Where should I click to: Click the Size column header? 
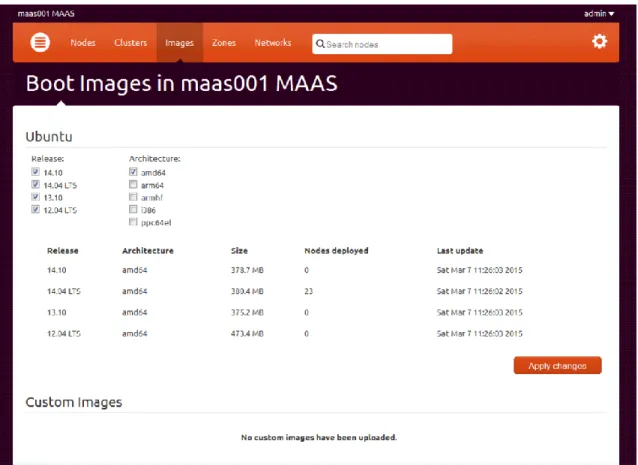pos(239,251)
